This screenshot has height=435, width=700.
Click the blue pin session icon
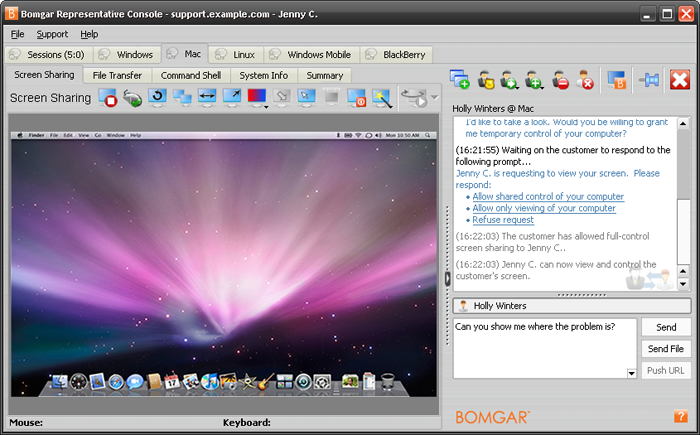point(649,80)
